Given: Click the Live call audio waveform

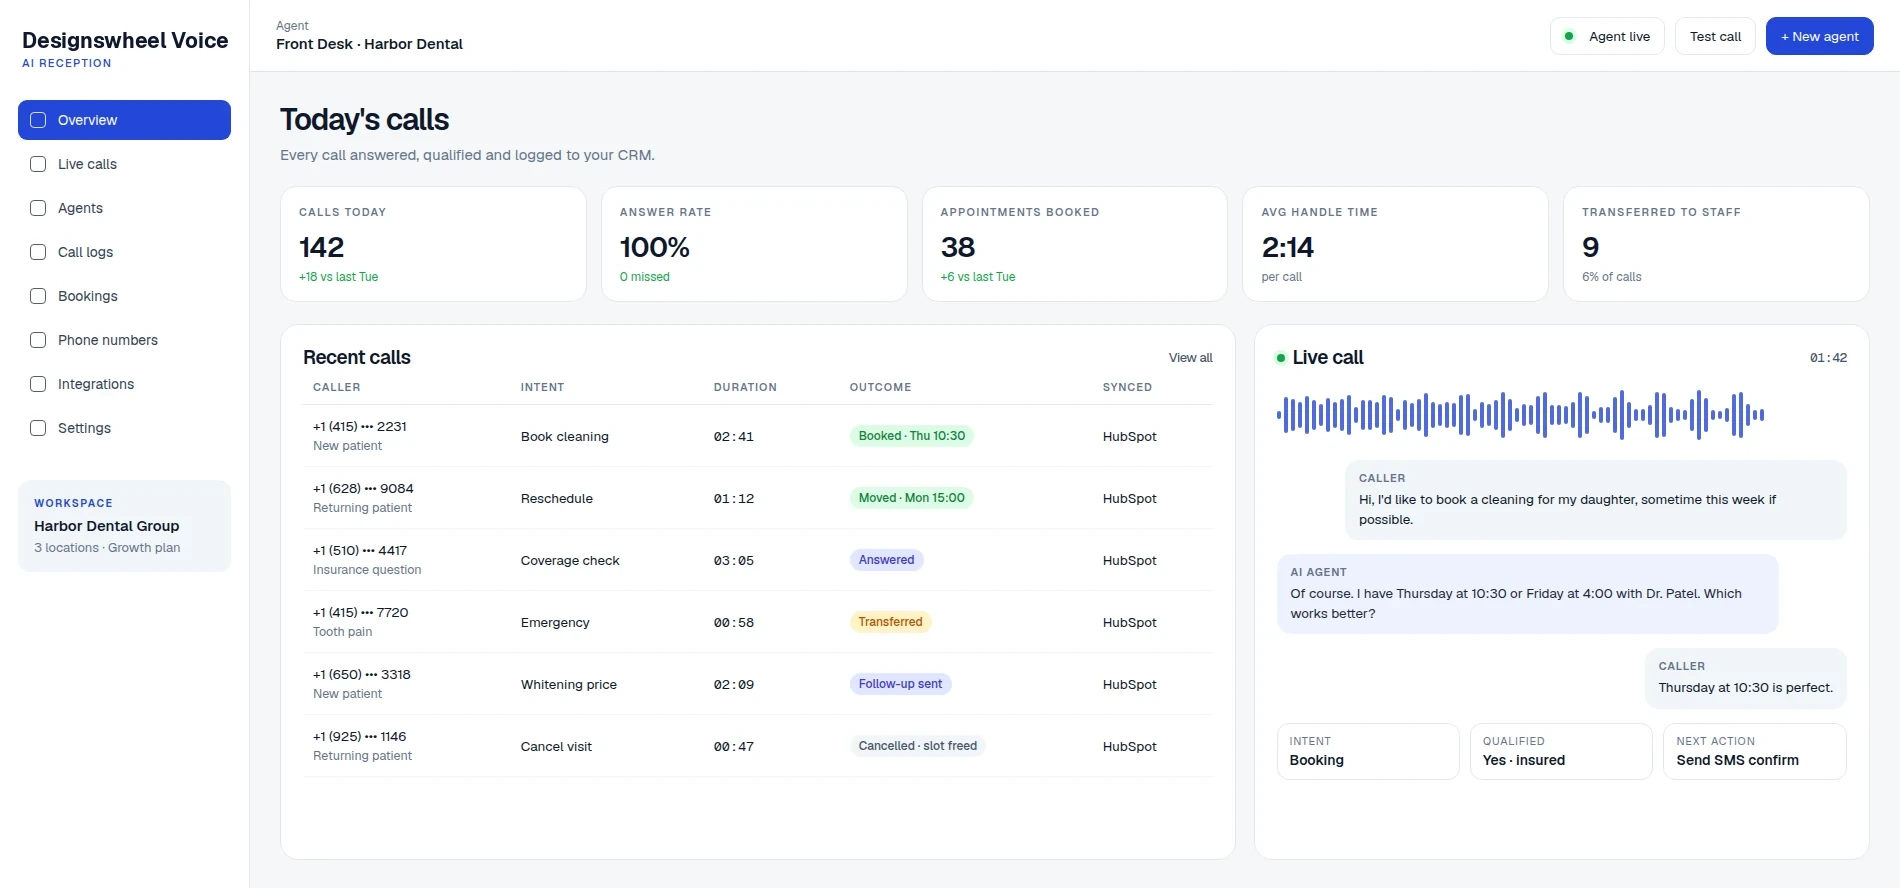Looking at the screenshot, I should (1520, 414).
